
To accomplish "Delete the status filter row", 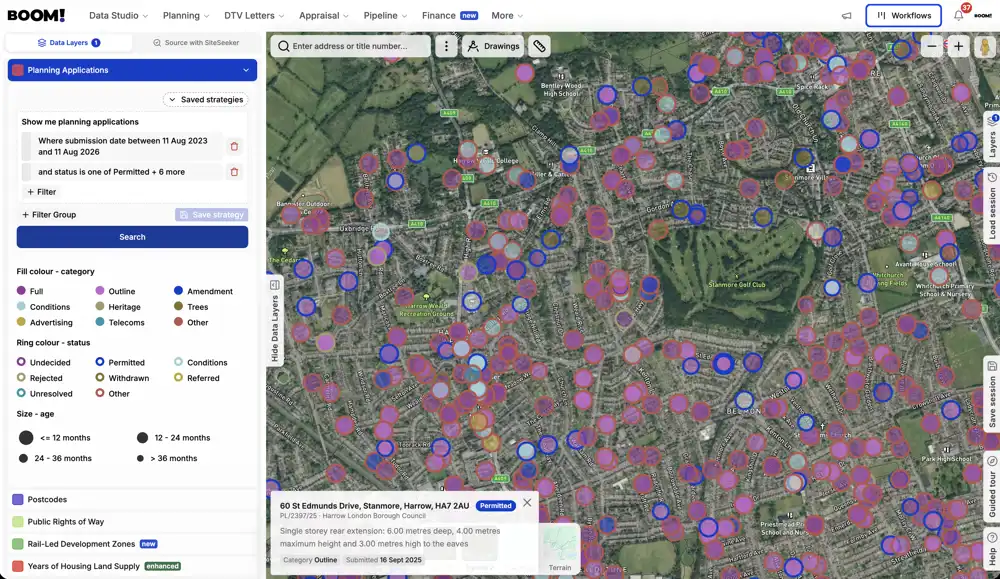I will tap(234, 172).
